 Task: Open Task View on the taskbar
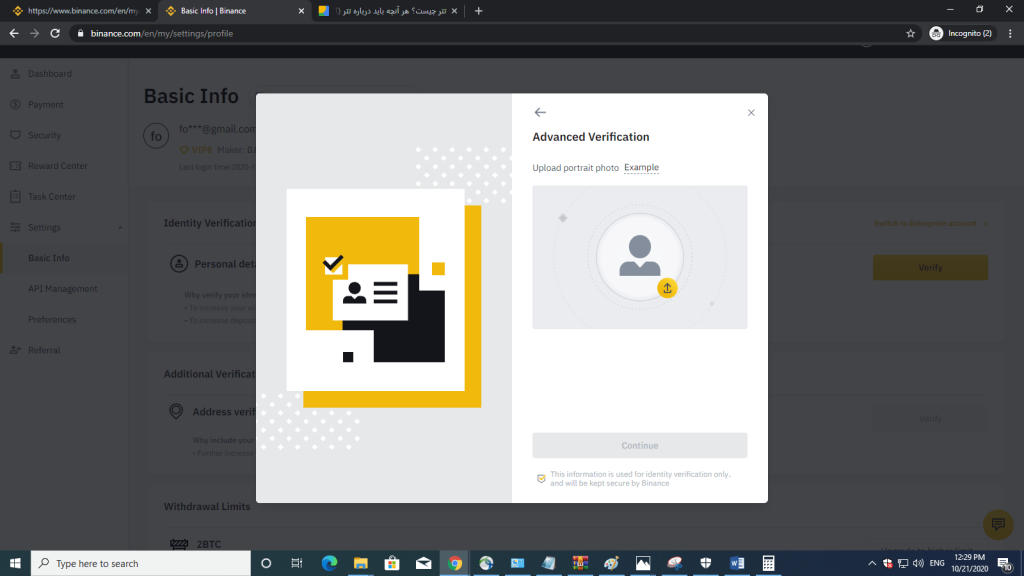click(296, 563)
